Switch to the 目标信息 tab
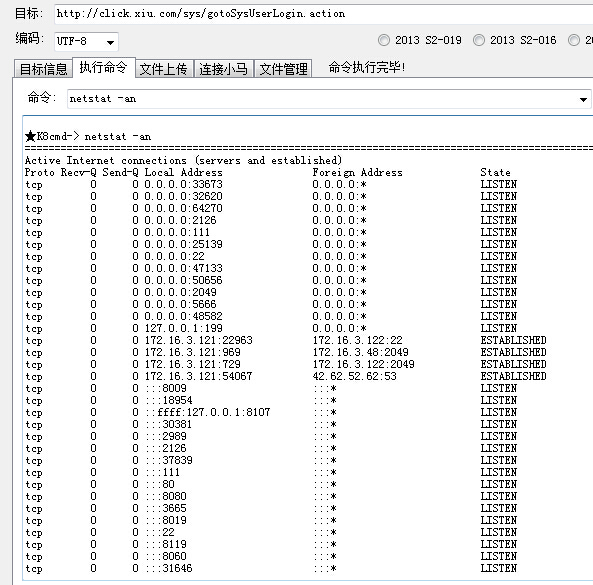593x585 pixels. point(43,69)
